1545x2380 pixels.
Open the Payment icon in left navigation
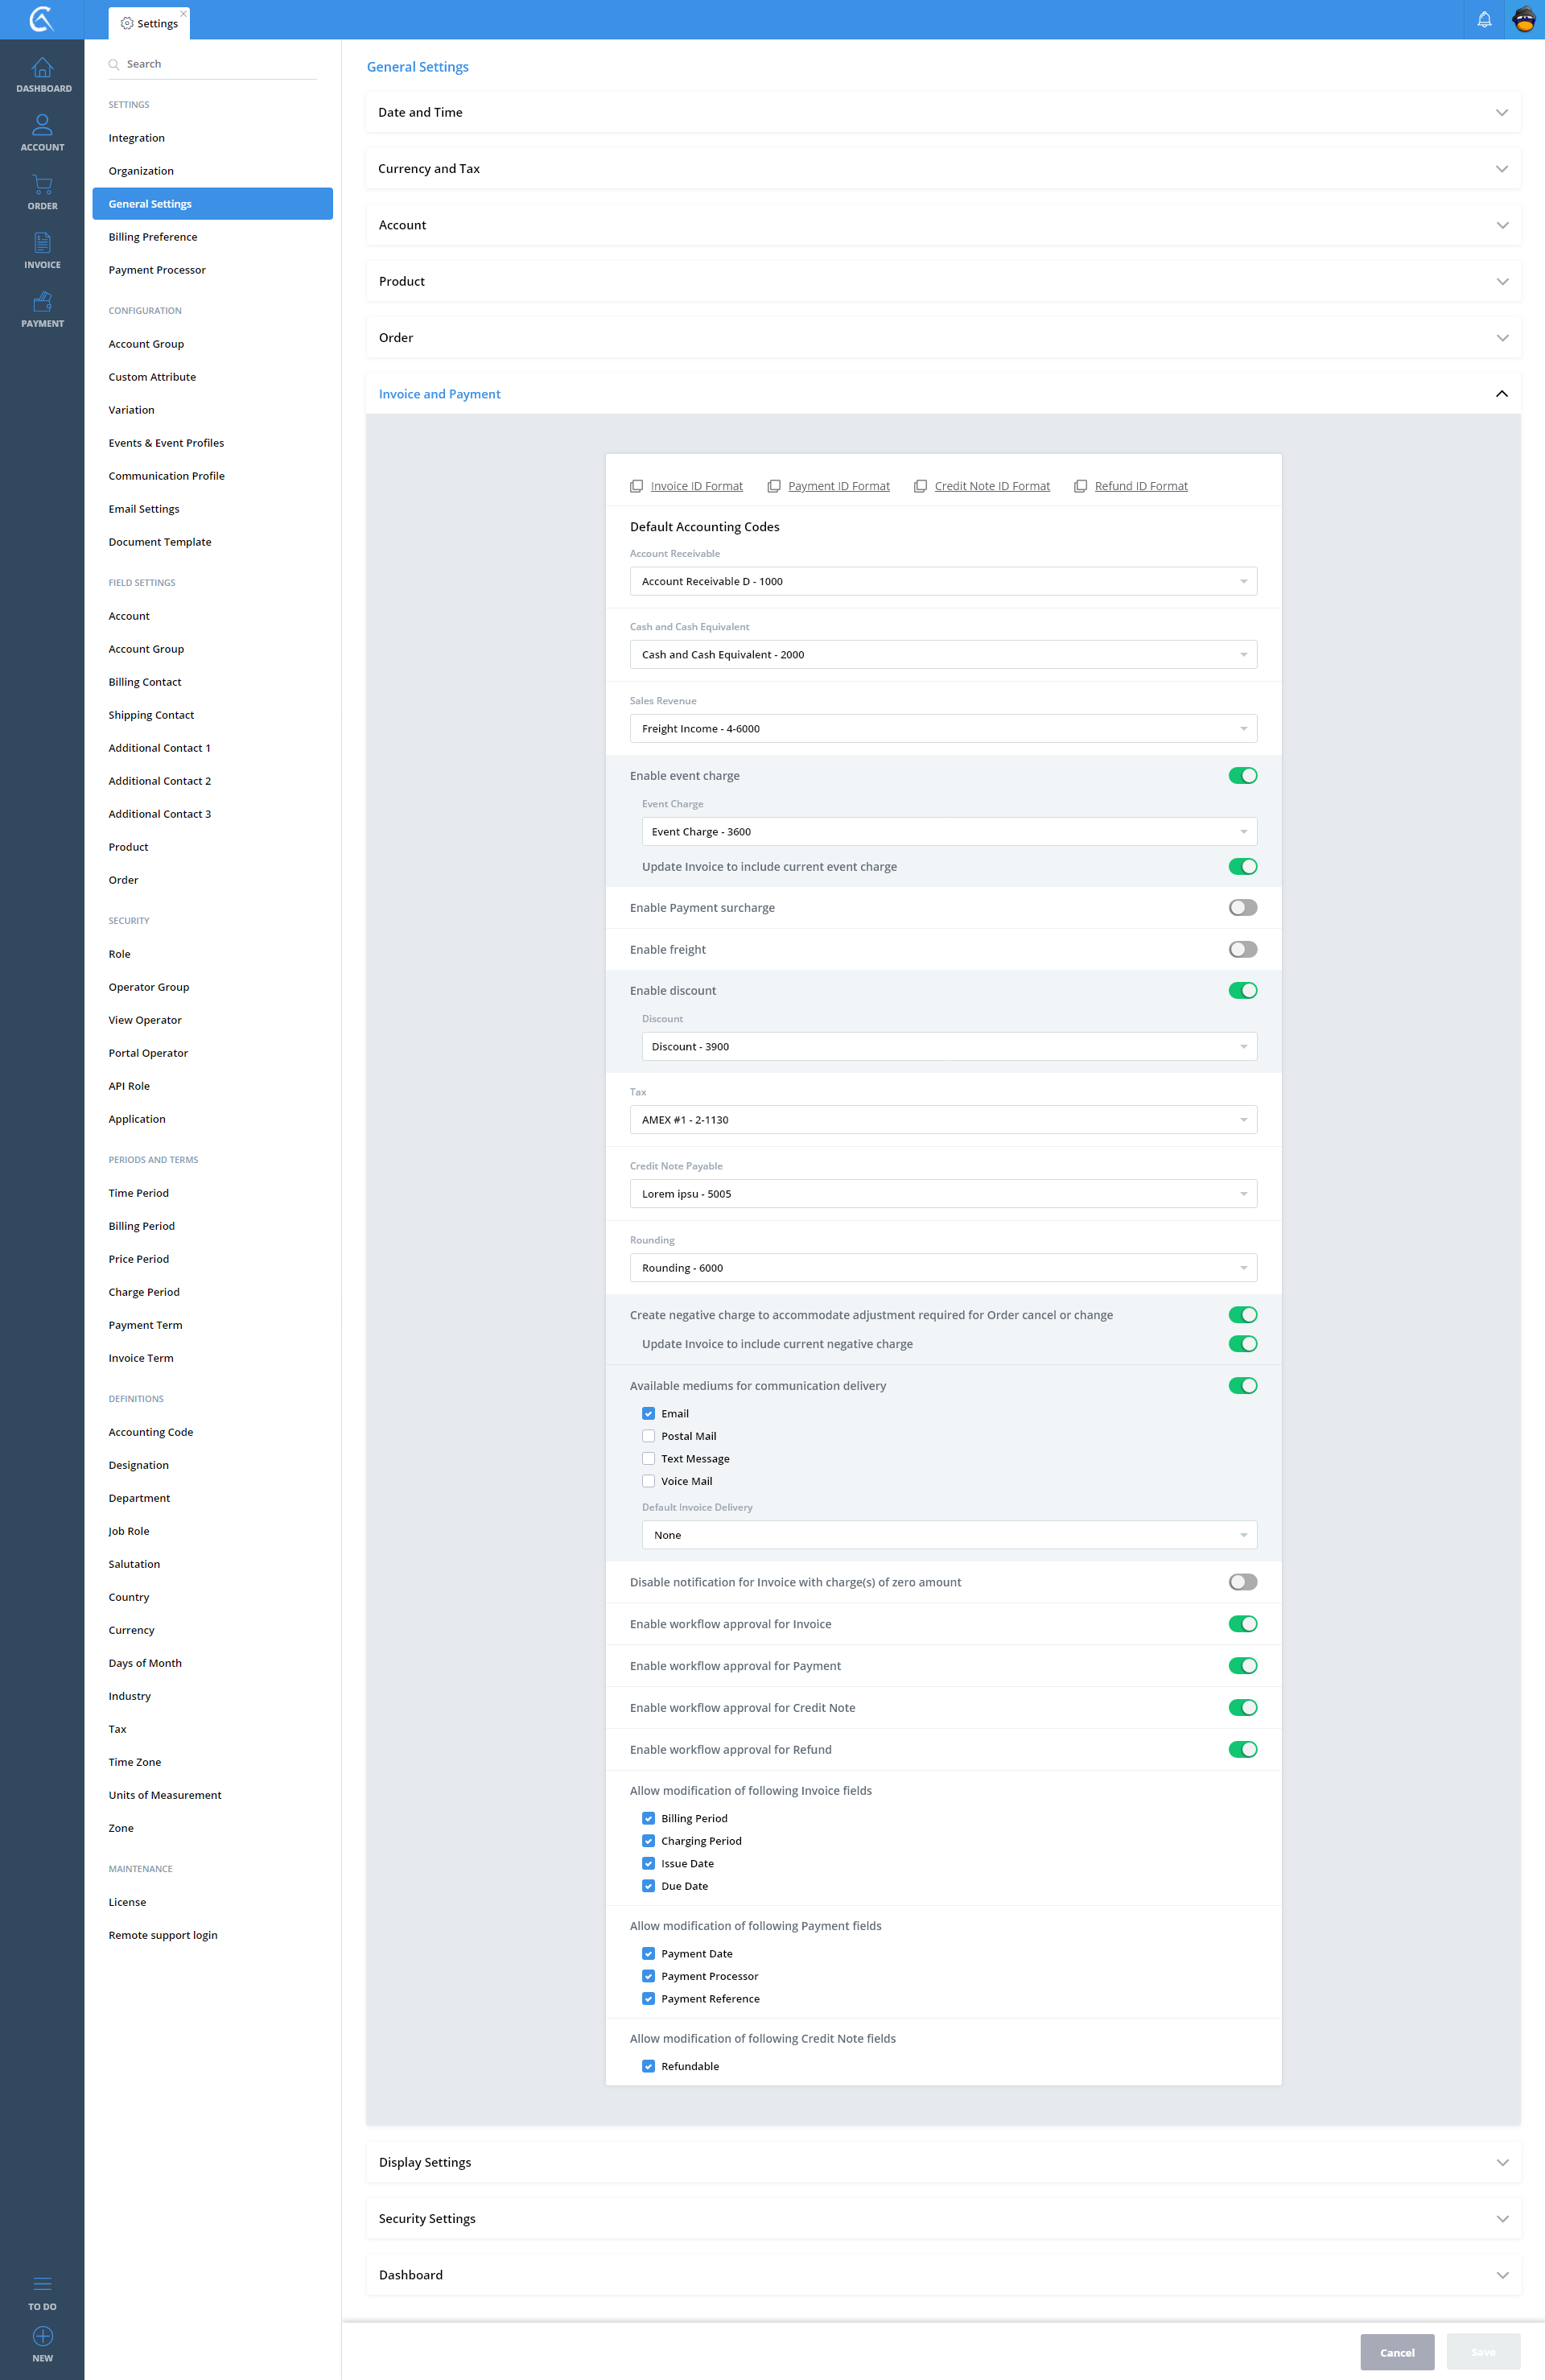coord(42,303)
